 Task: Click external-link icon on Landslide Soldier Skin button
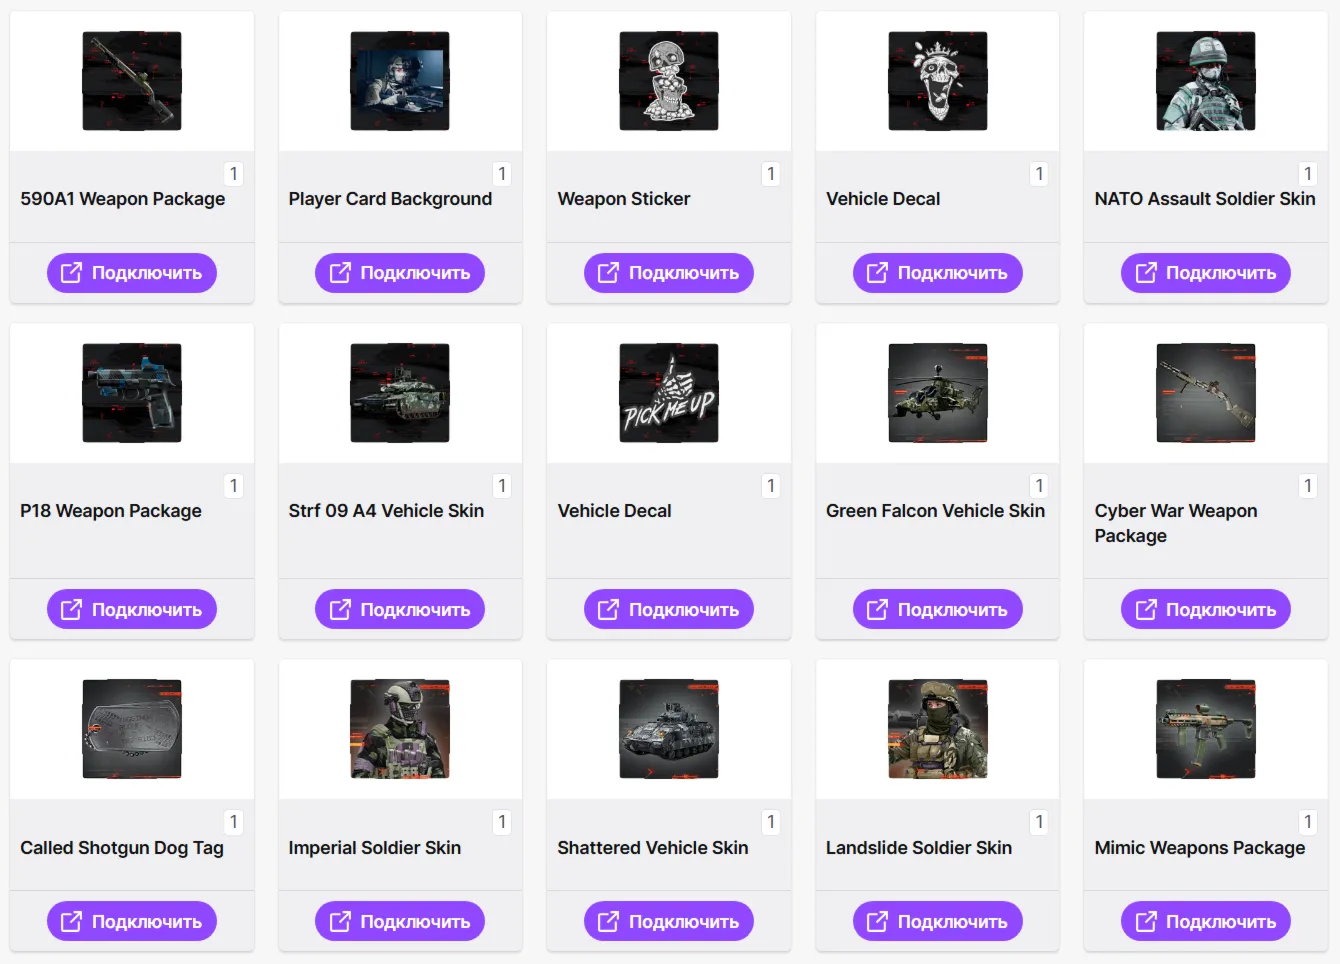(877, 921)
